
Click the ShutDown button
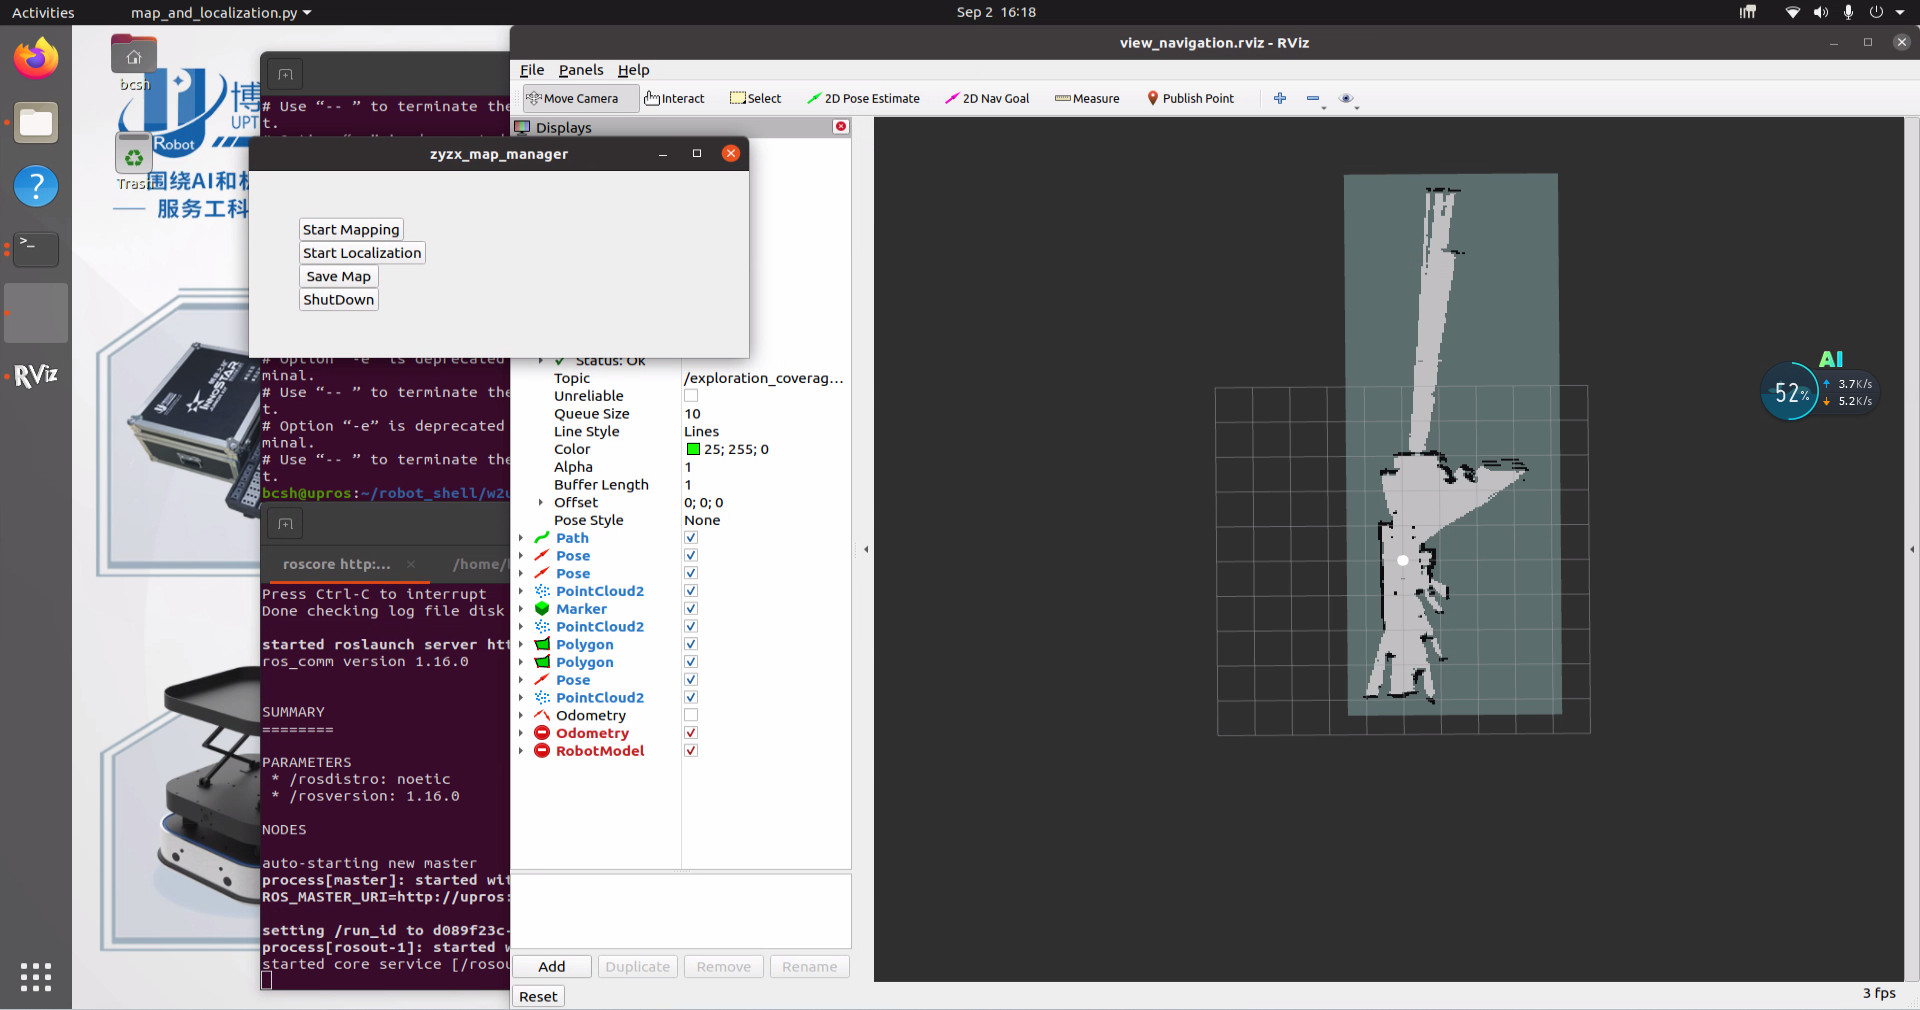339,300
